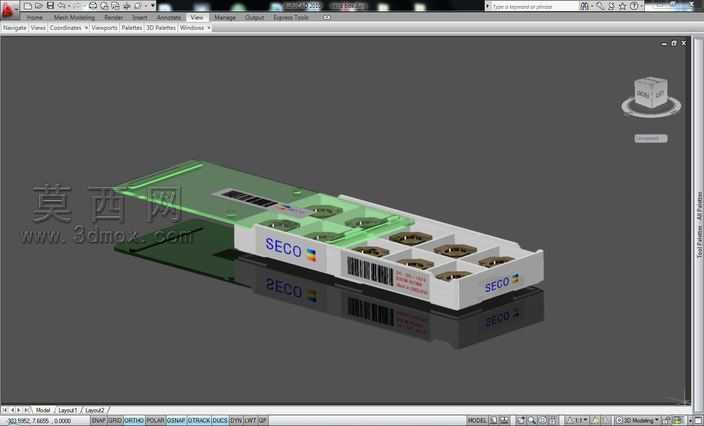The width and height of the screenshot is (704, 426).
Task: Toggle OTRACK in status bar
Action: pos(198,421)
